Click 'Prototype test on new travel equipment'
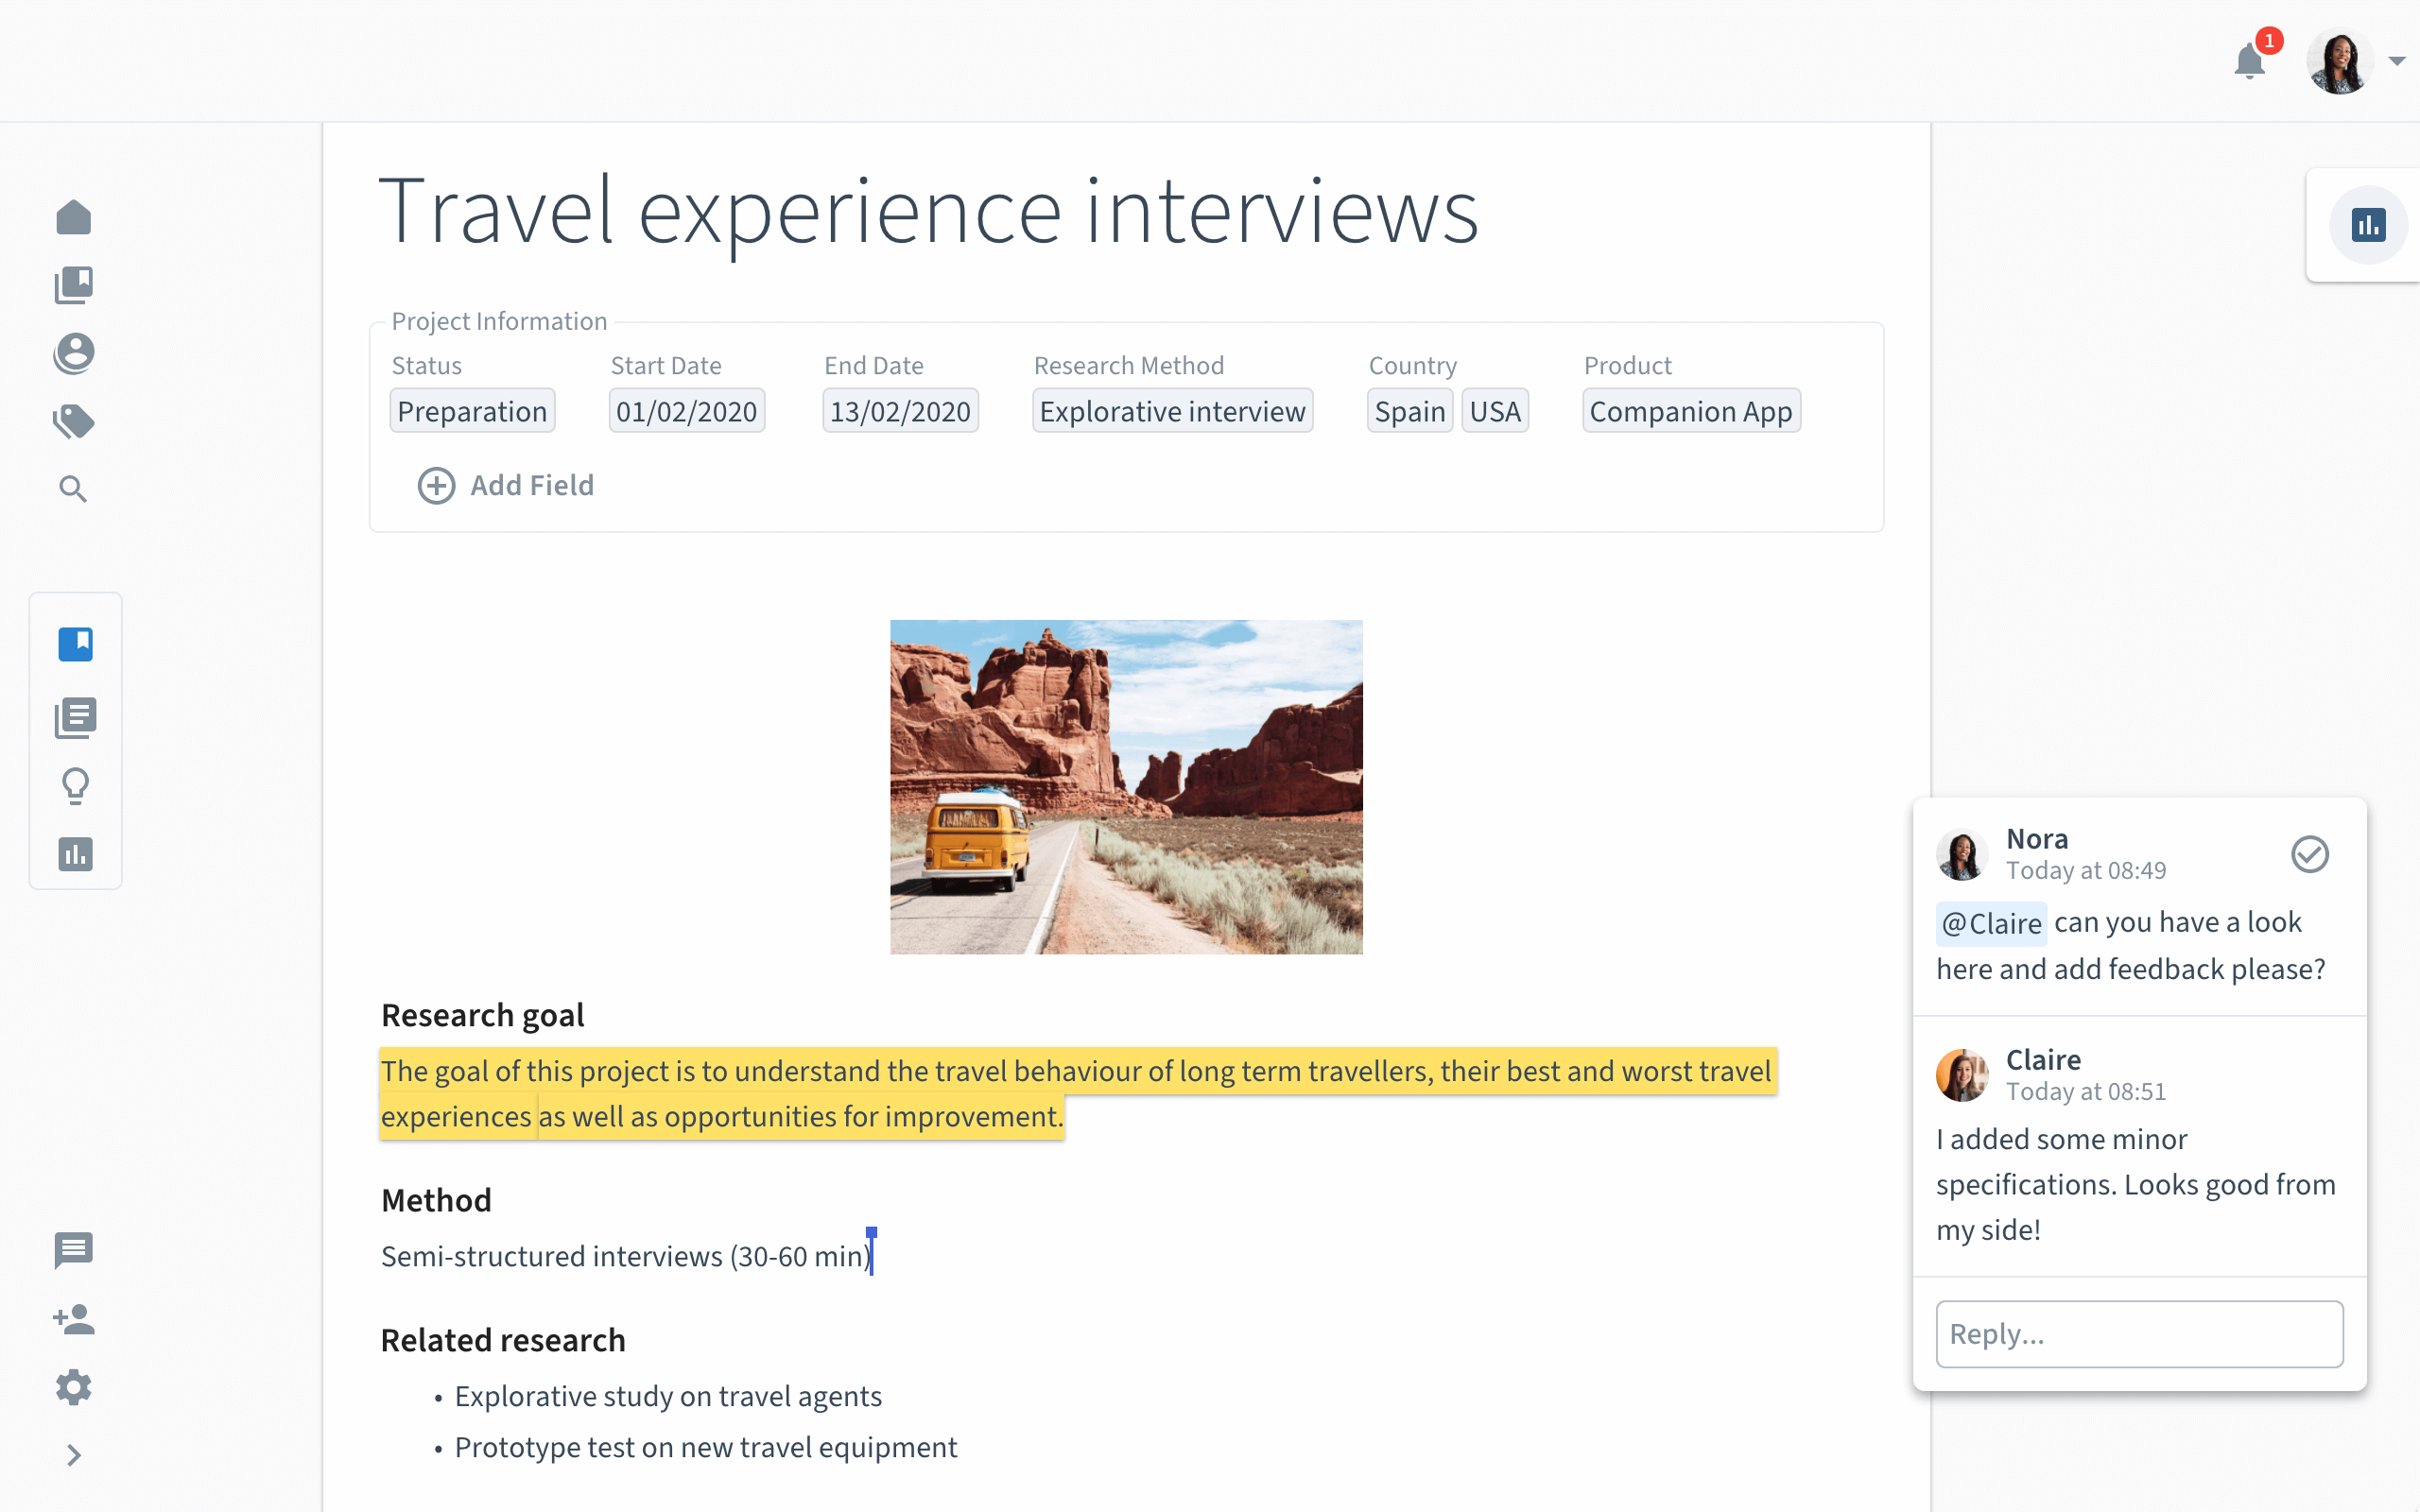Viewport: 2420px width, 1512px height. tap(706, 1447)
